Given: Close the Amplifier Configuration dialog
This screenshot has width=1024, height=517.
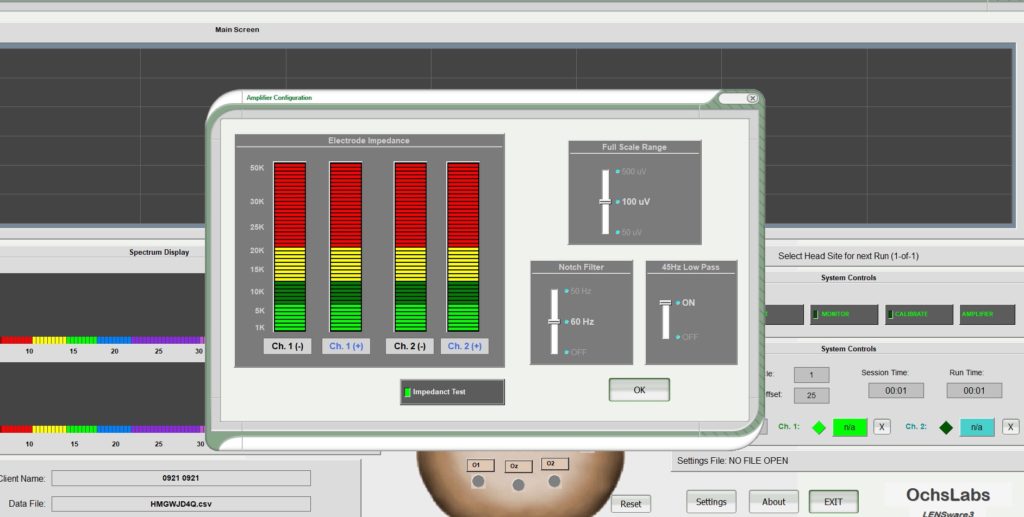Looking at the screenshot, I should 751,98.
